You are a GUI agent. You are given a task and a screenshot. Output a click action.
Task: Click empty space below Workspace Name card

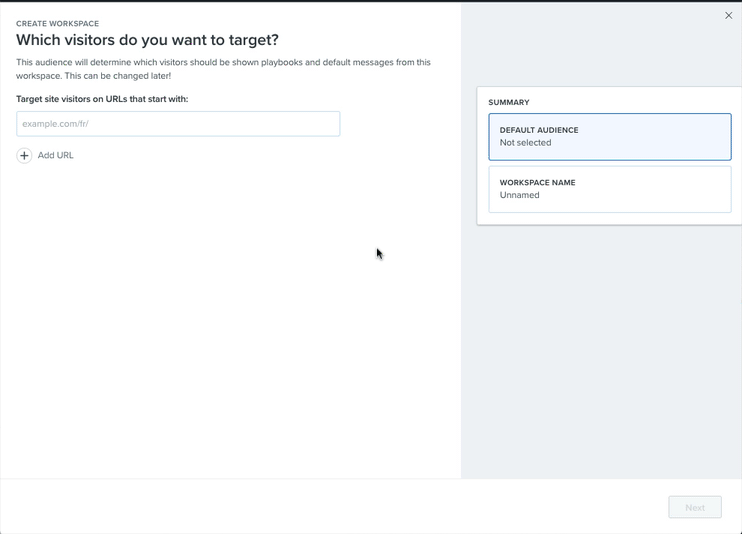(610, 218)
